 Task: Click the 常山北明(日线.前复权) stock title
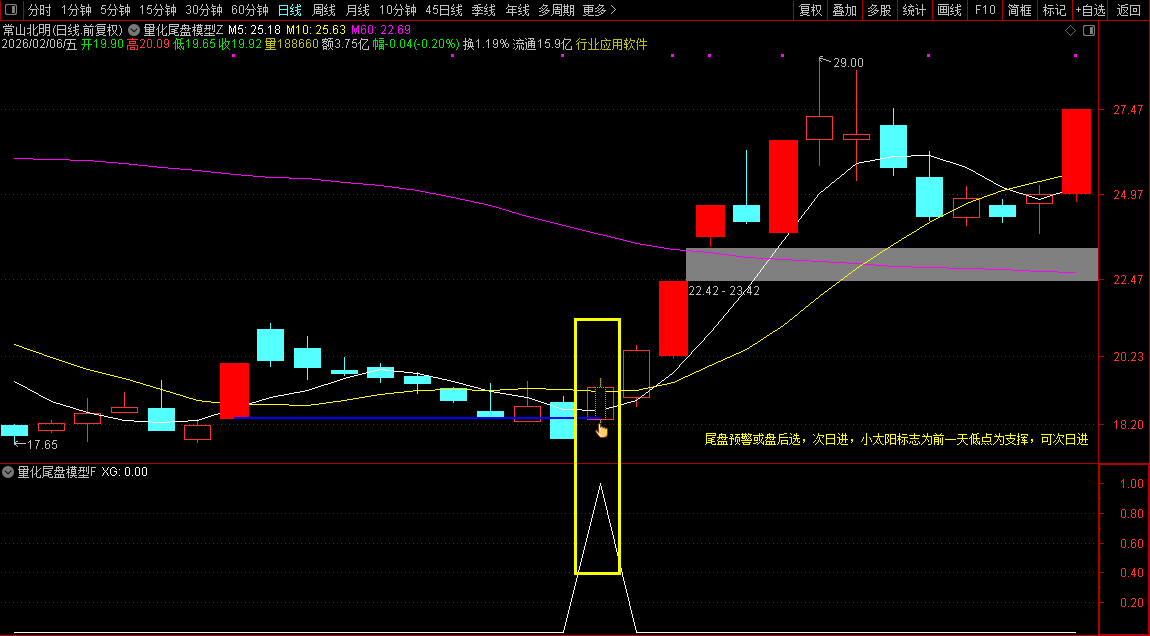click(x=63, y=30)
